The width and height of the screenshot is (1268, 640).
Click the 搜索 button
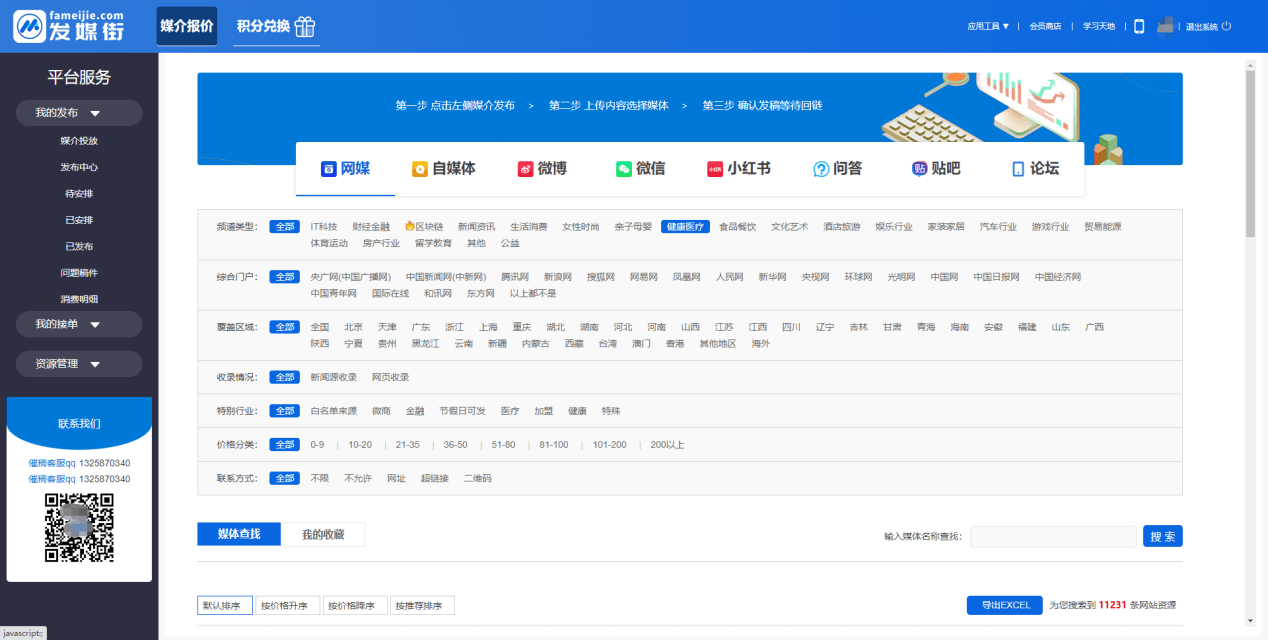tap(1163, 536)
